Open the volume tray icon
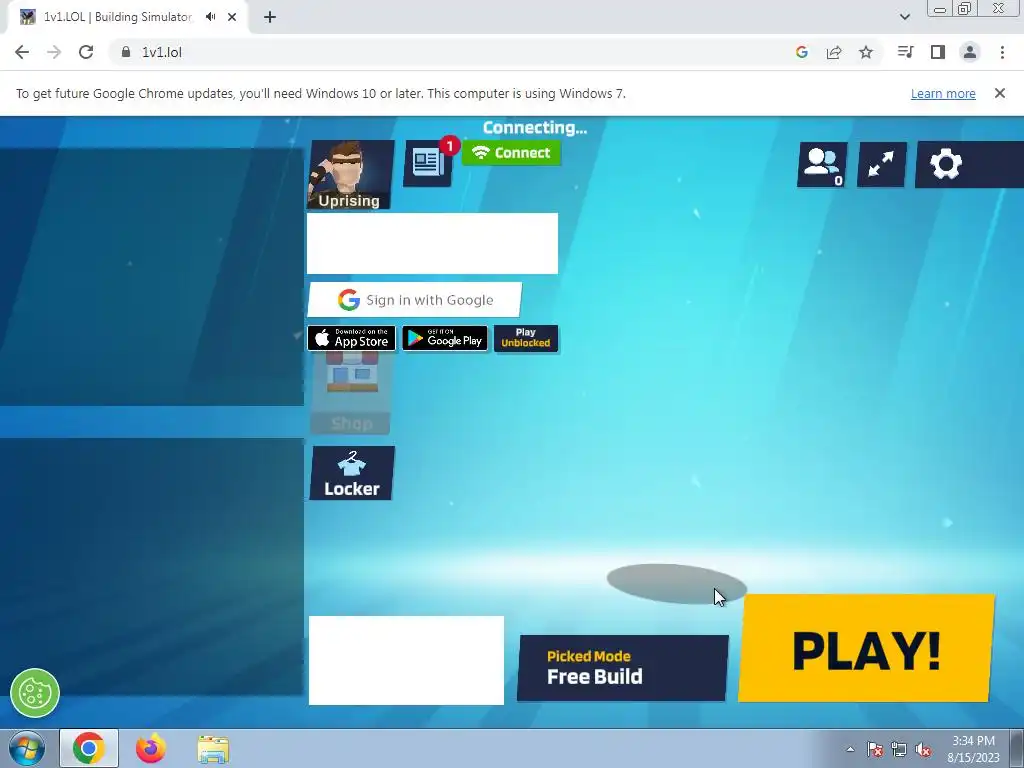Screen dimensions: 1024x768 (x=923, y=749)
